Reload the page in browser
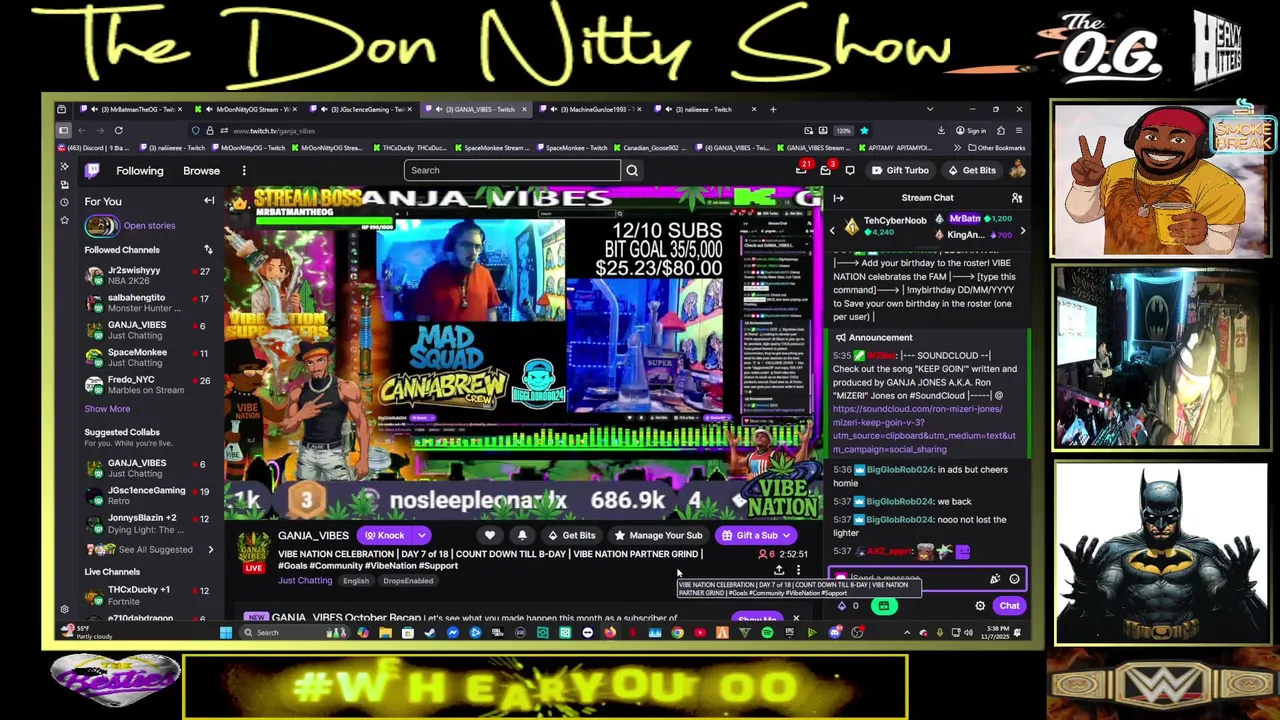Viewport: 1280px width, 720px height. pos(118,130)
